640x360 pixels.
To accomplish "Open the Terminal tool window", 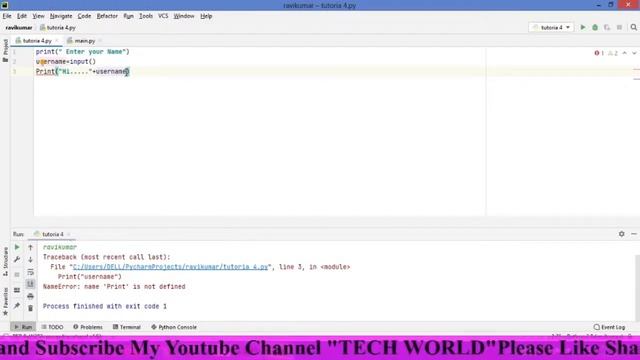I will pos(127,327).
